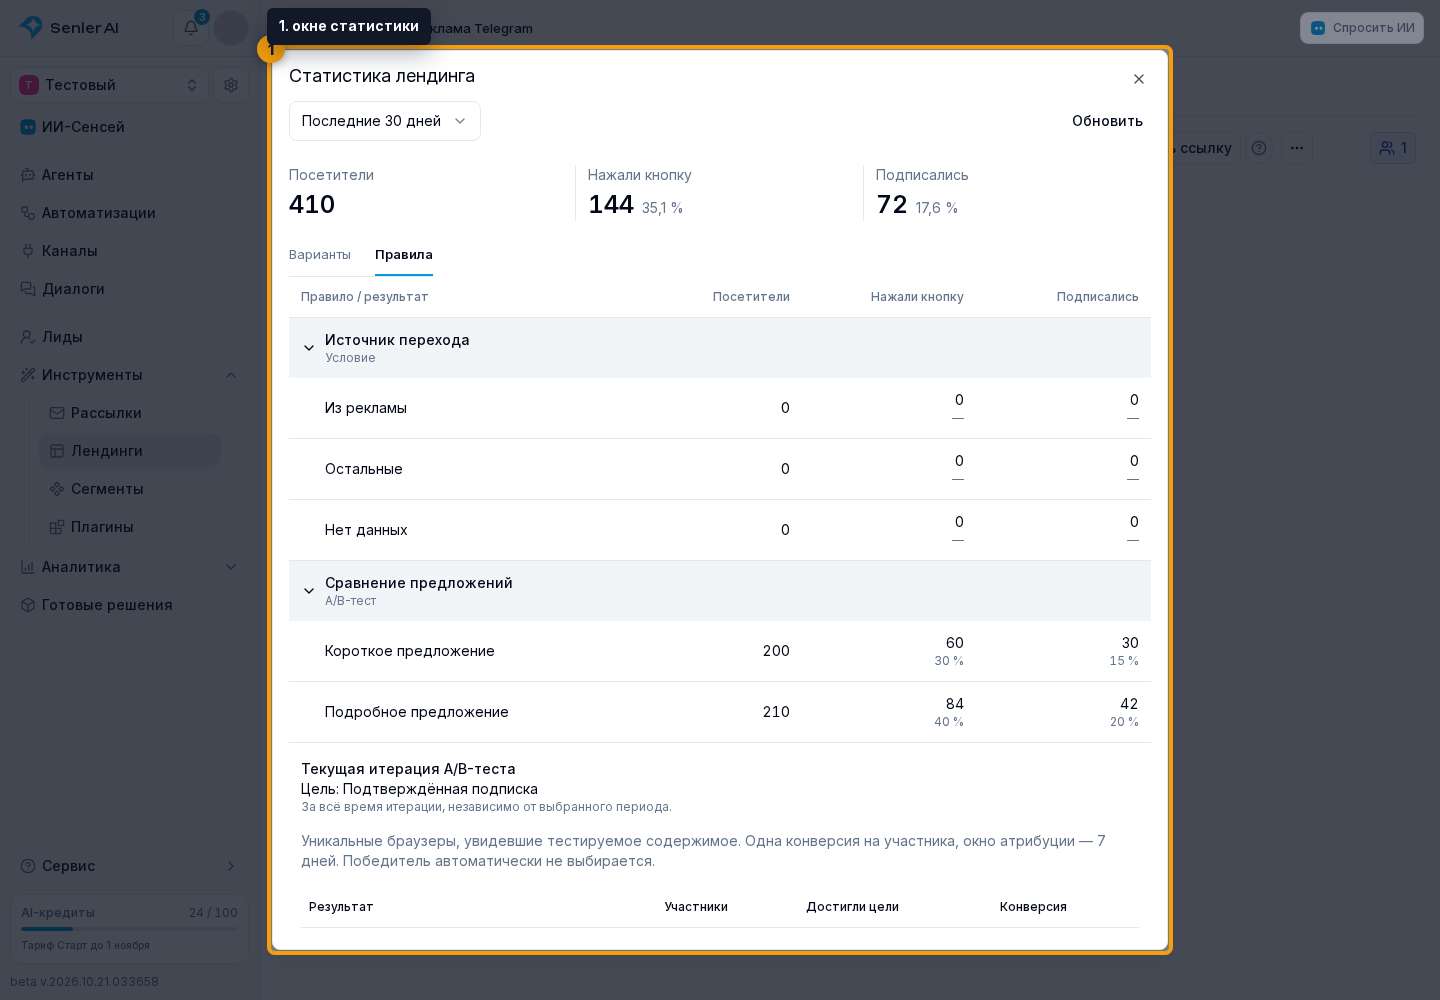Screen dimensions: 1440x1000
Task: Open the Тестовый project switcher
Action: pyautogui.click(x=110, y=85)
